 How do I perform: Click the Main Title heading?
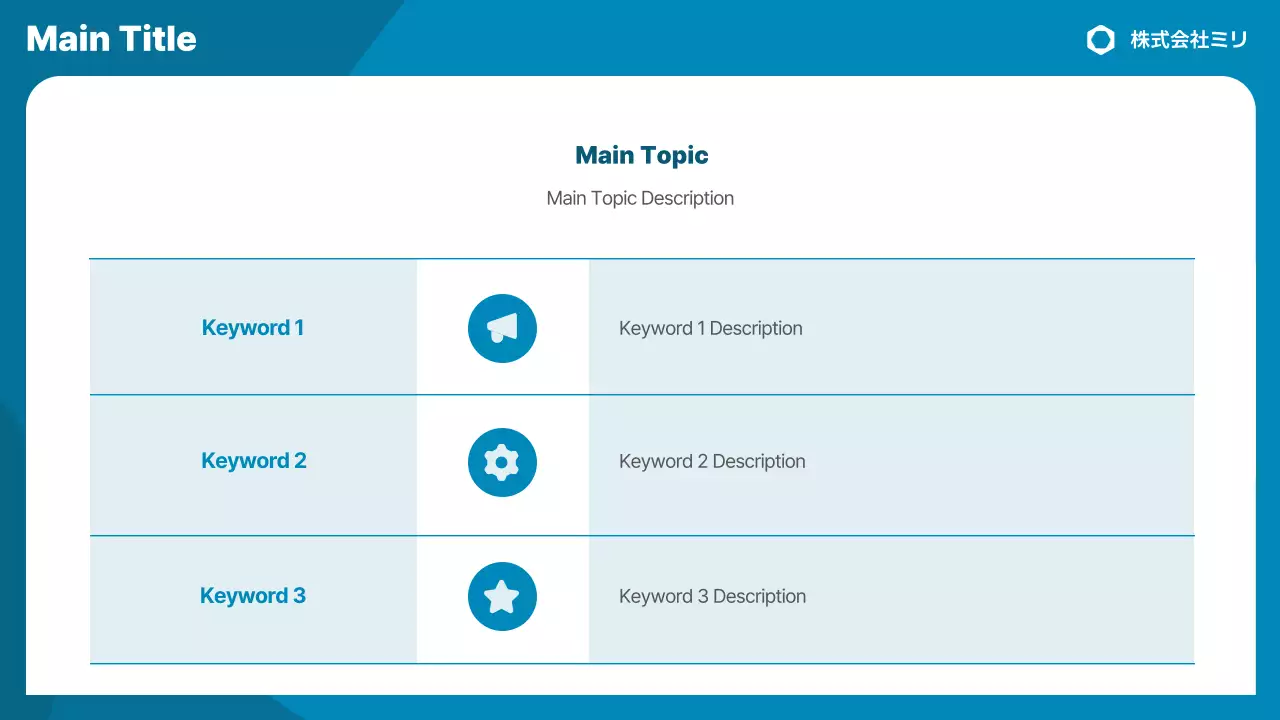[x=111, y=39]
